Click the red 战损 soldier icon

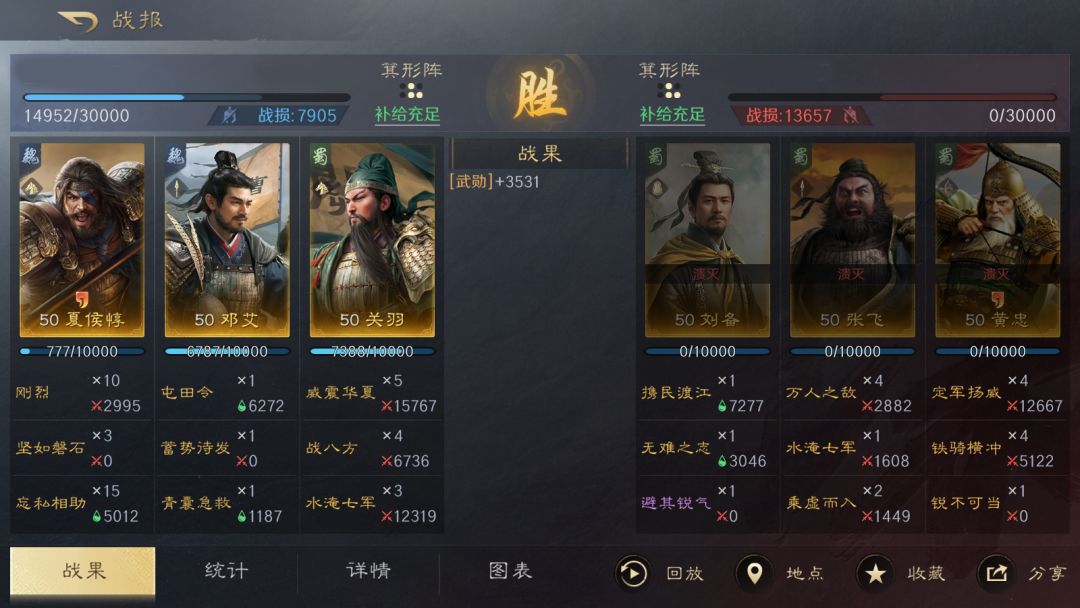pos(851,115)
